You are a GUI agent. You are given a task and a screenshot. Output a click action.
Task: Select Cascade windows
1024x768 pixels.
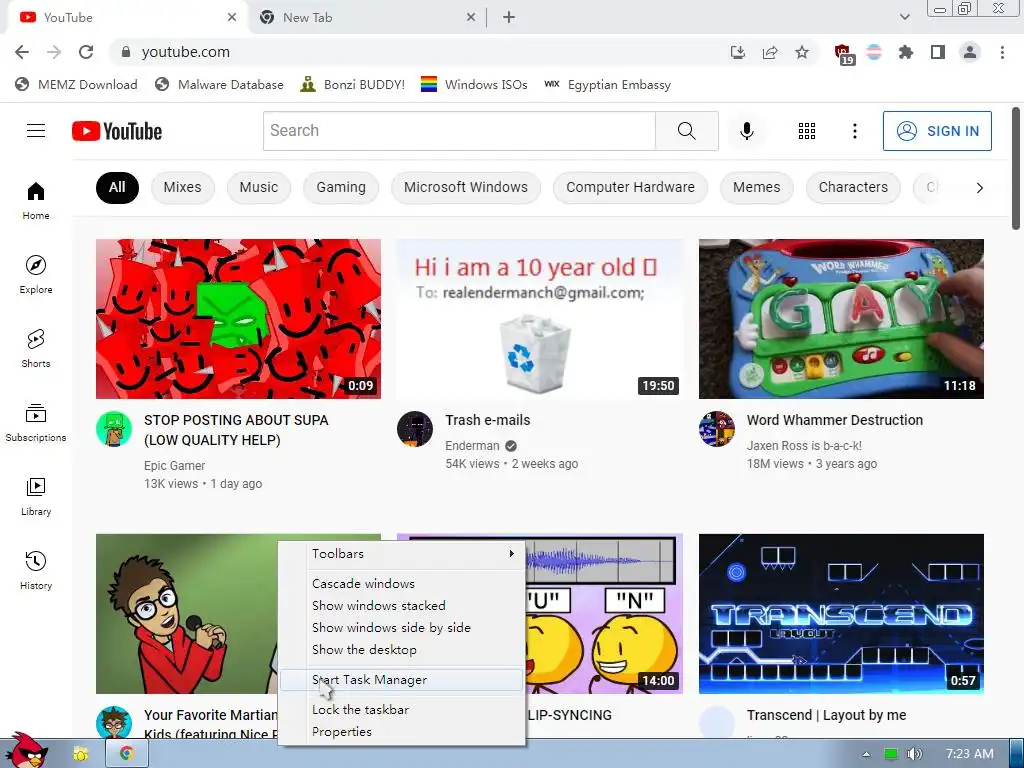click(x=402, y=583)
